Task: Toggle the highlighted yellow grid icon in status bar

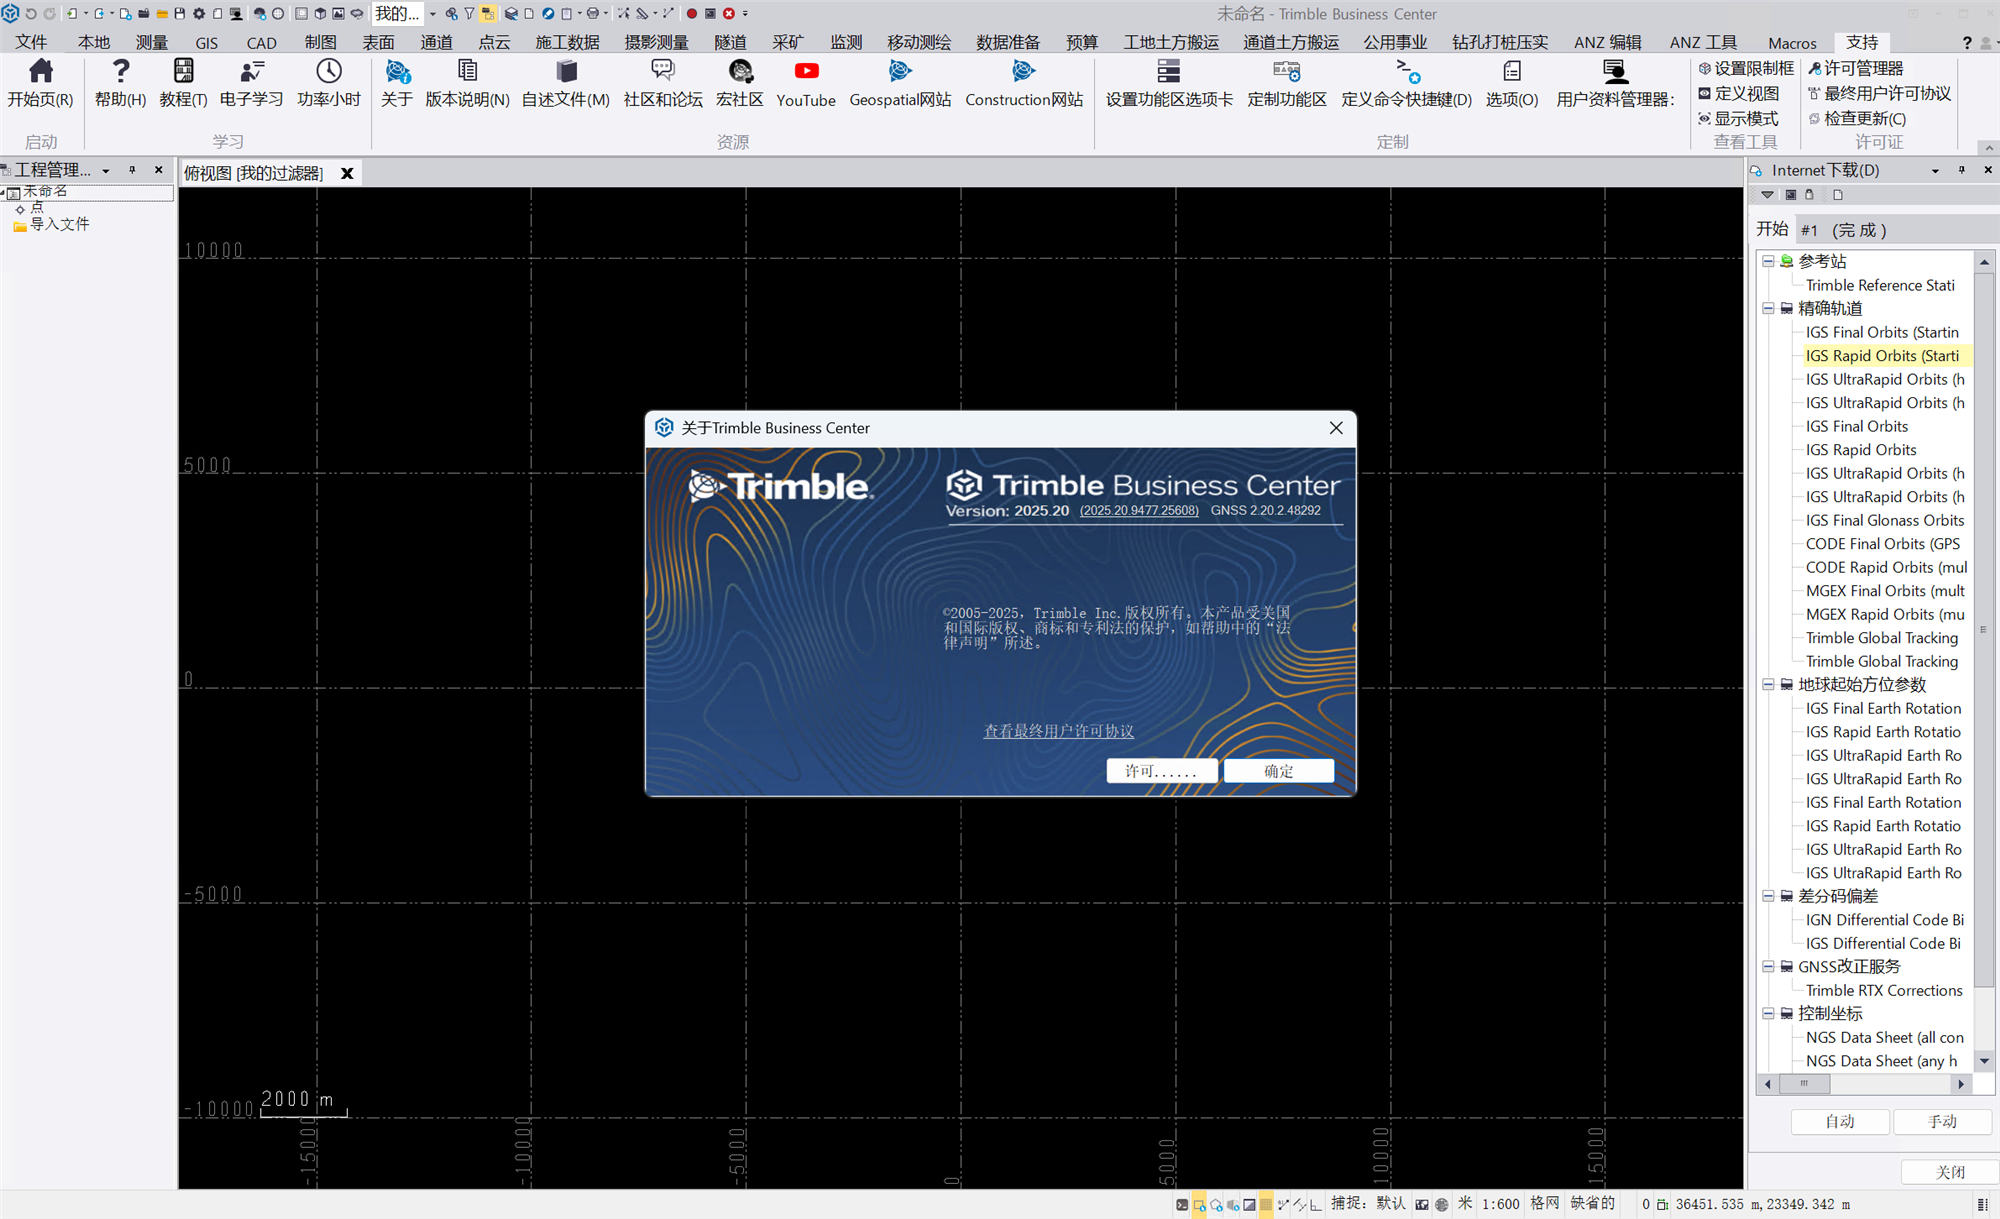Action: [x=1266, y=1204]
